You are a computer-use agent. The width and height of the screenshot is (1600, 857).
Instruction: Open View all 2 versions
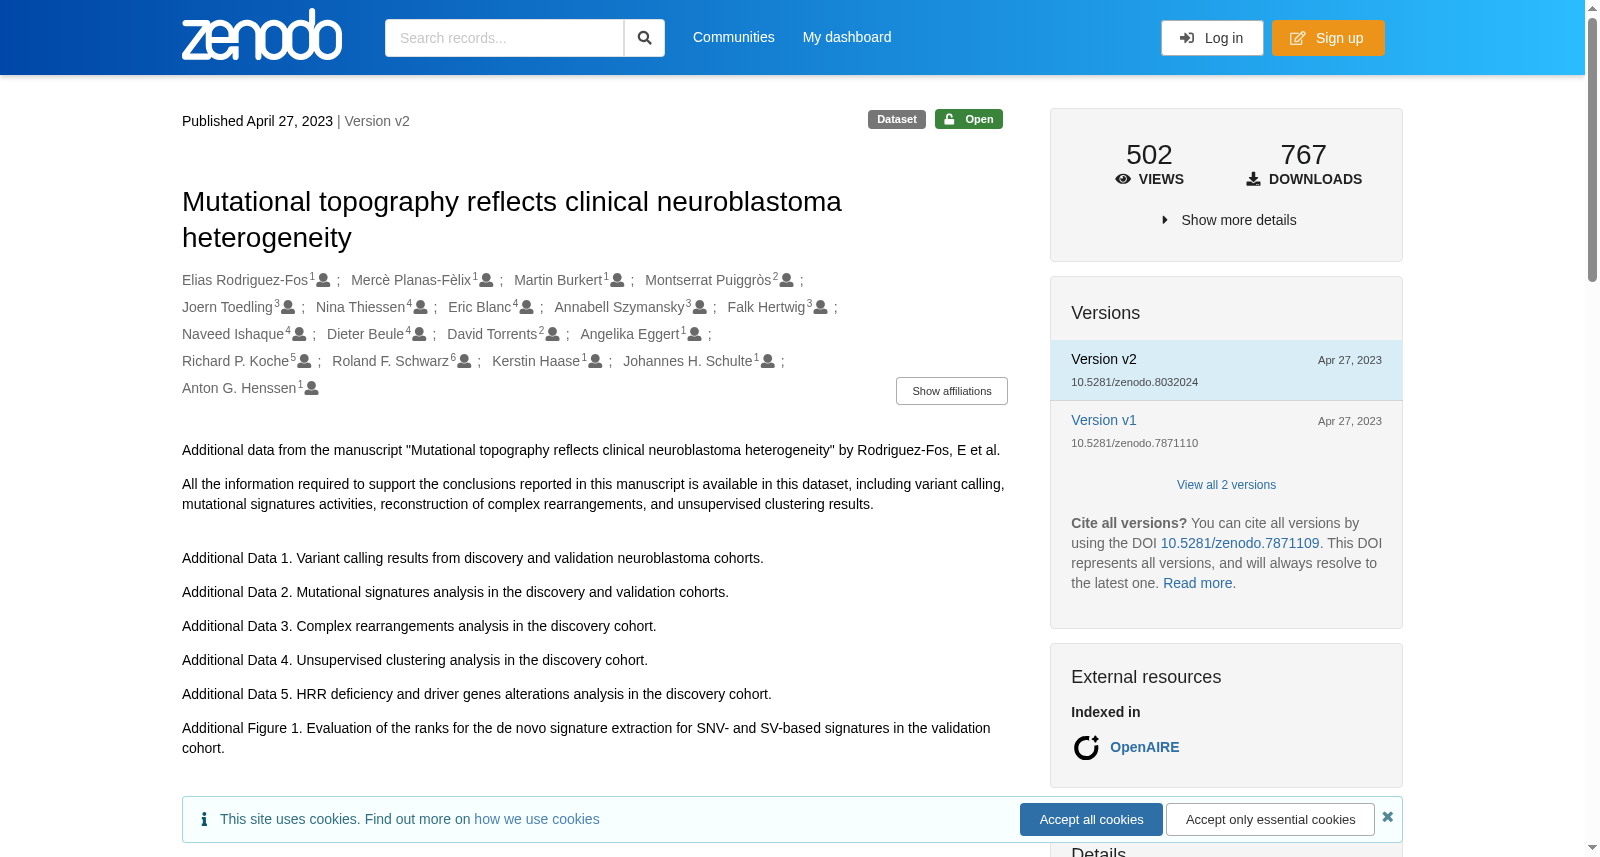(1226, 485)
